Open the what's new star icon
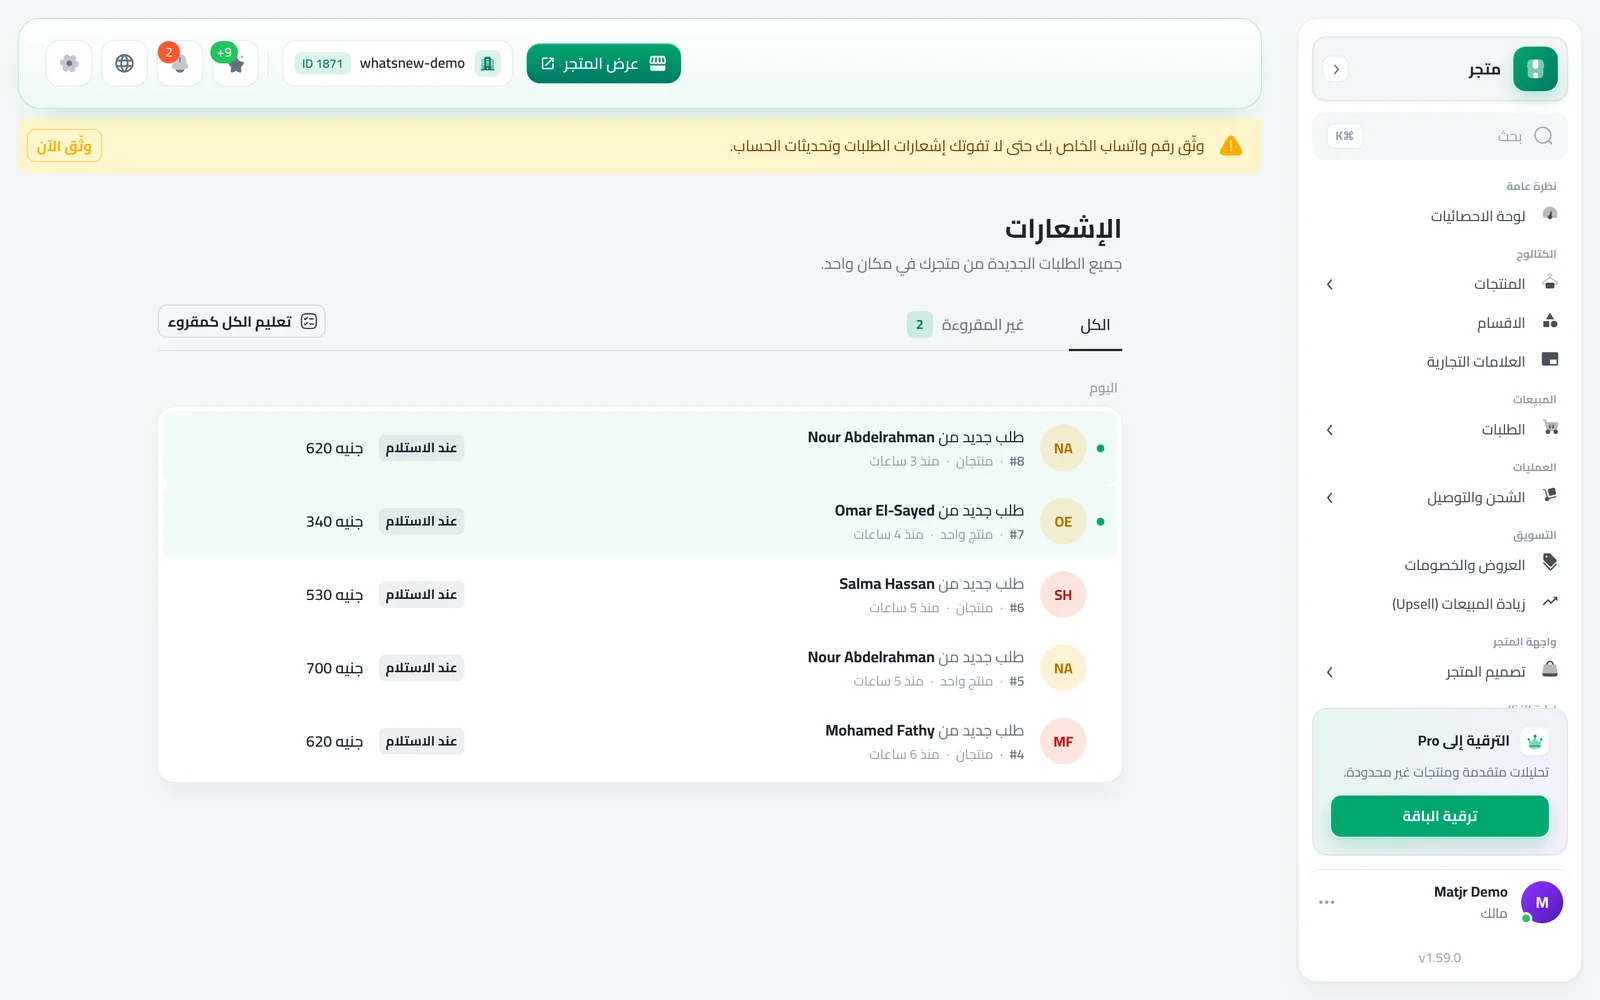Image resolution: width=1600 pixels, height=1000 pixels. tap(236, 64)
